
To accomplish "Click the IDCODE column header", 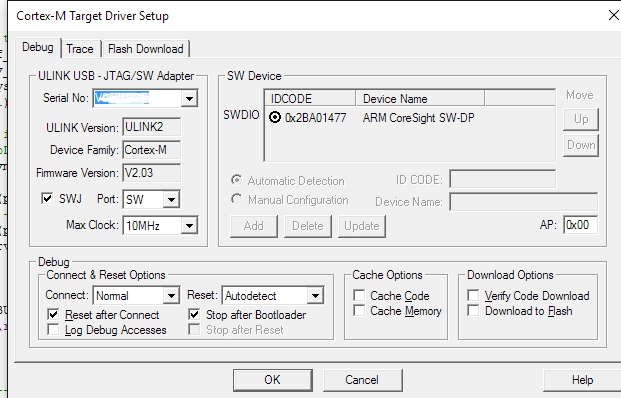I will (x=310, y=99).
